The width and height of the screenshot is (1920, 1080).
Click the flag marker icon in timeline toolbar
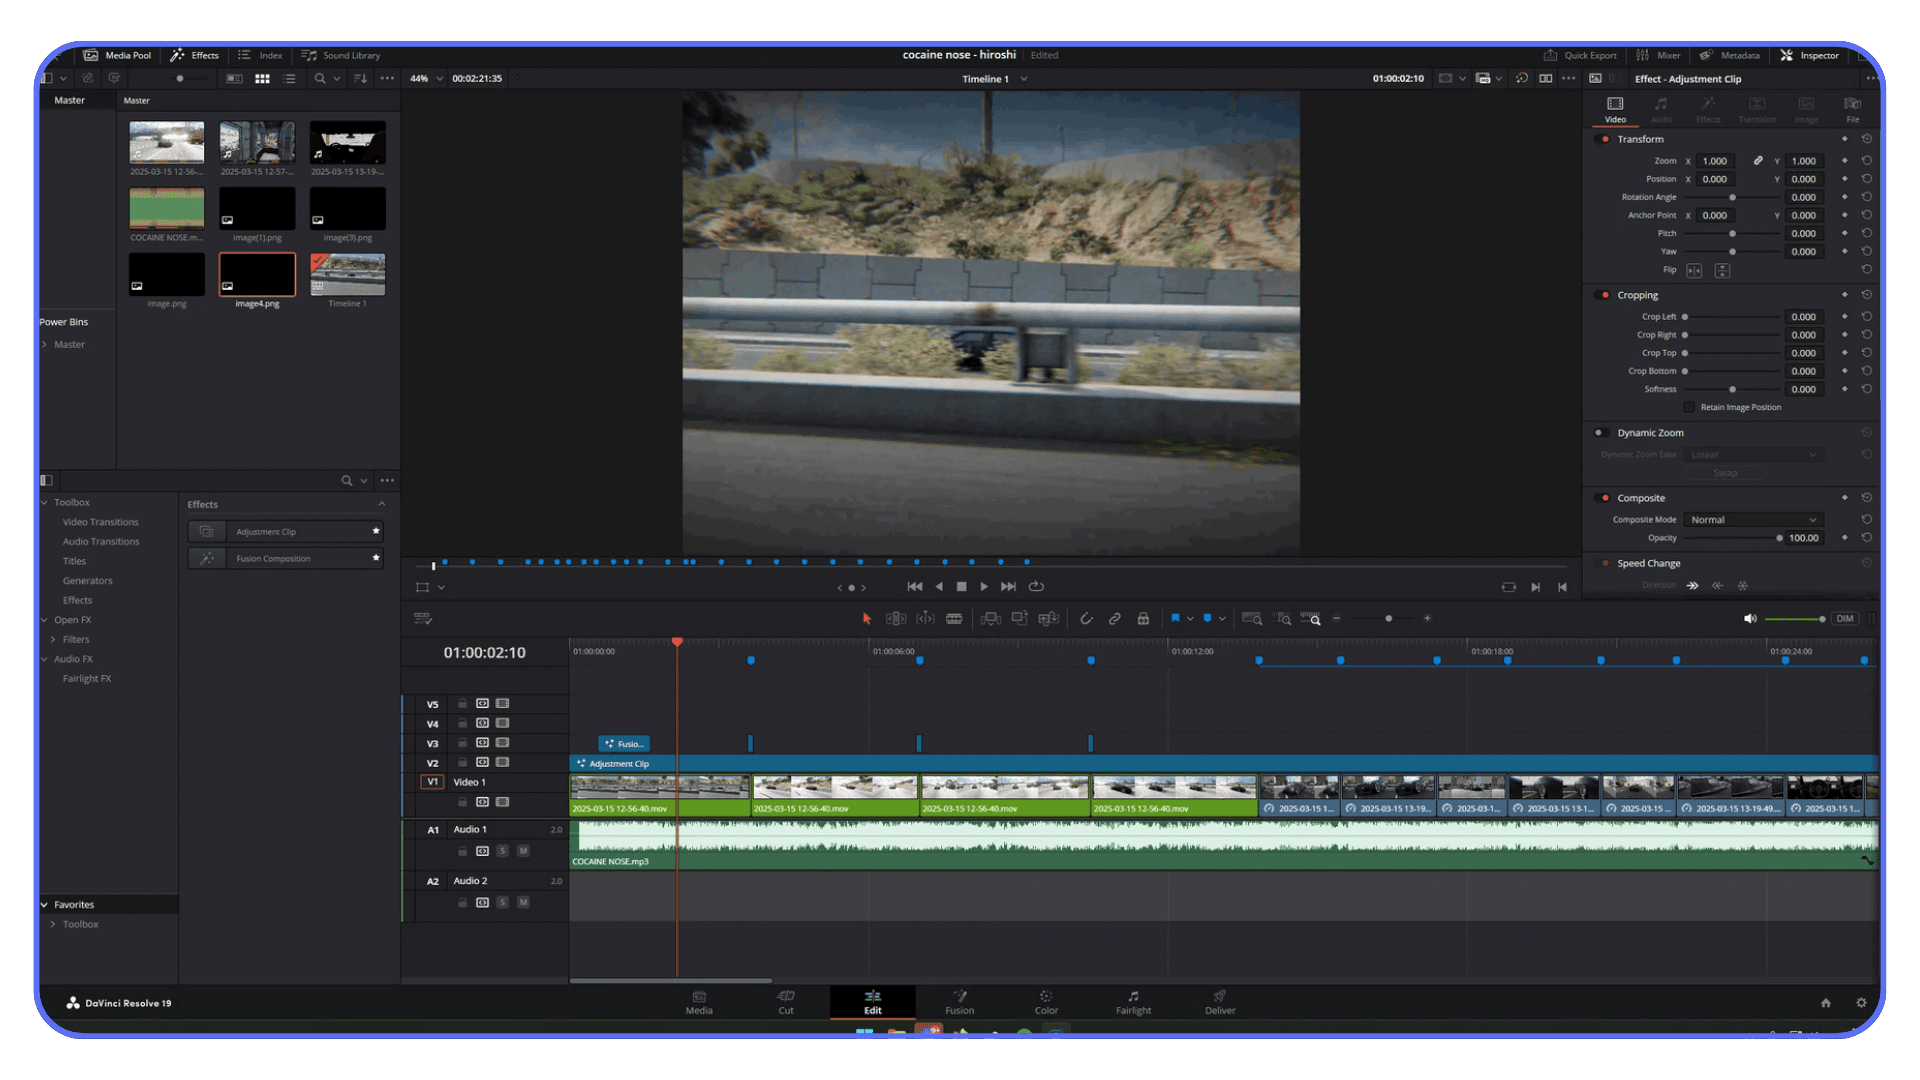click(x=1176, y=618)
